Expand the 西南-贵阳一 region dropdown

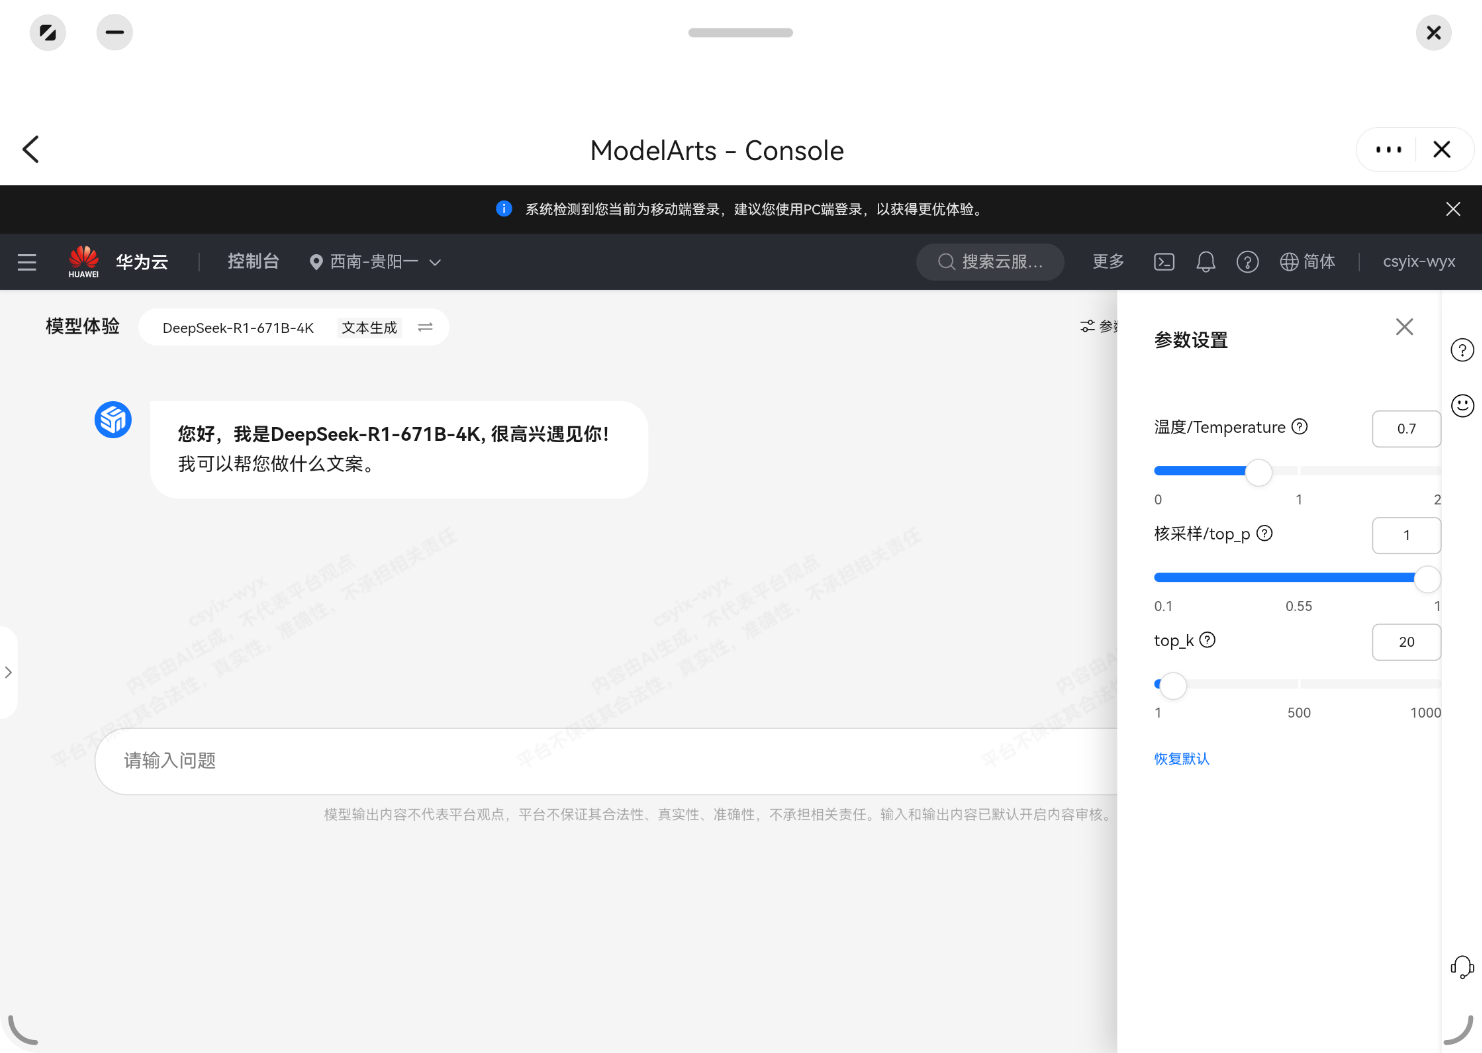pos(375,262)
